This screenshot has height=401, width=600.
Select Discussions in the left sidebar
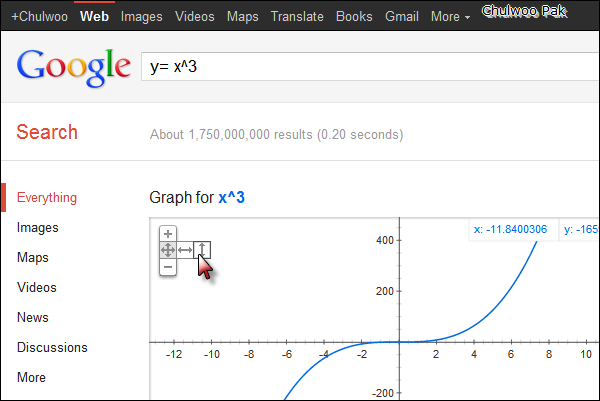[52, 348]
